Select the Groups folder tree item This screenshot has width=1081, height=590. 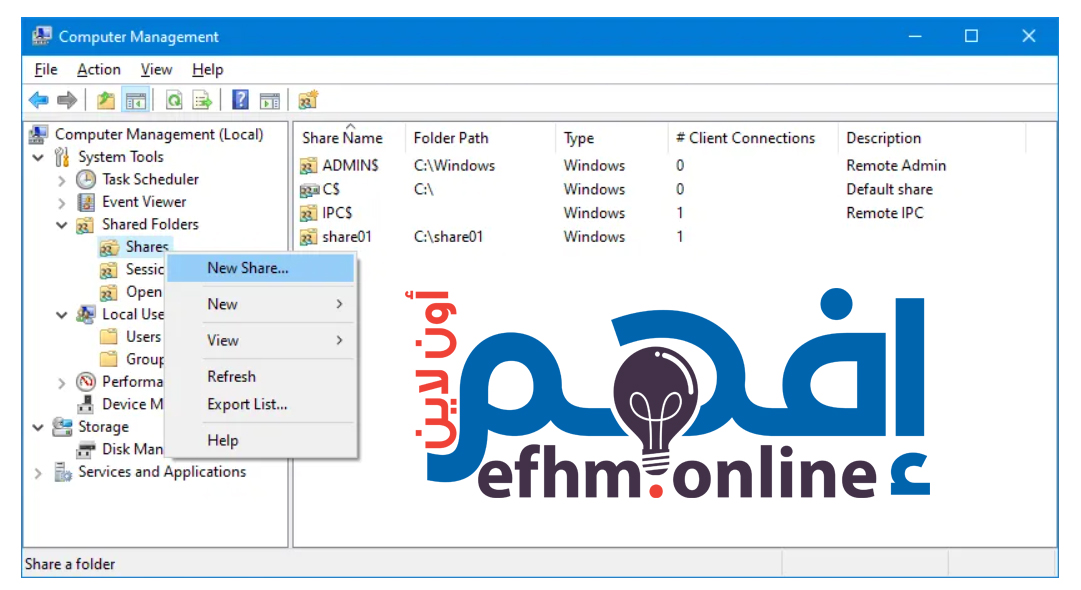(x=145, y=360)
